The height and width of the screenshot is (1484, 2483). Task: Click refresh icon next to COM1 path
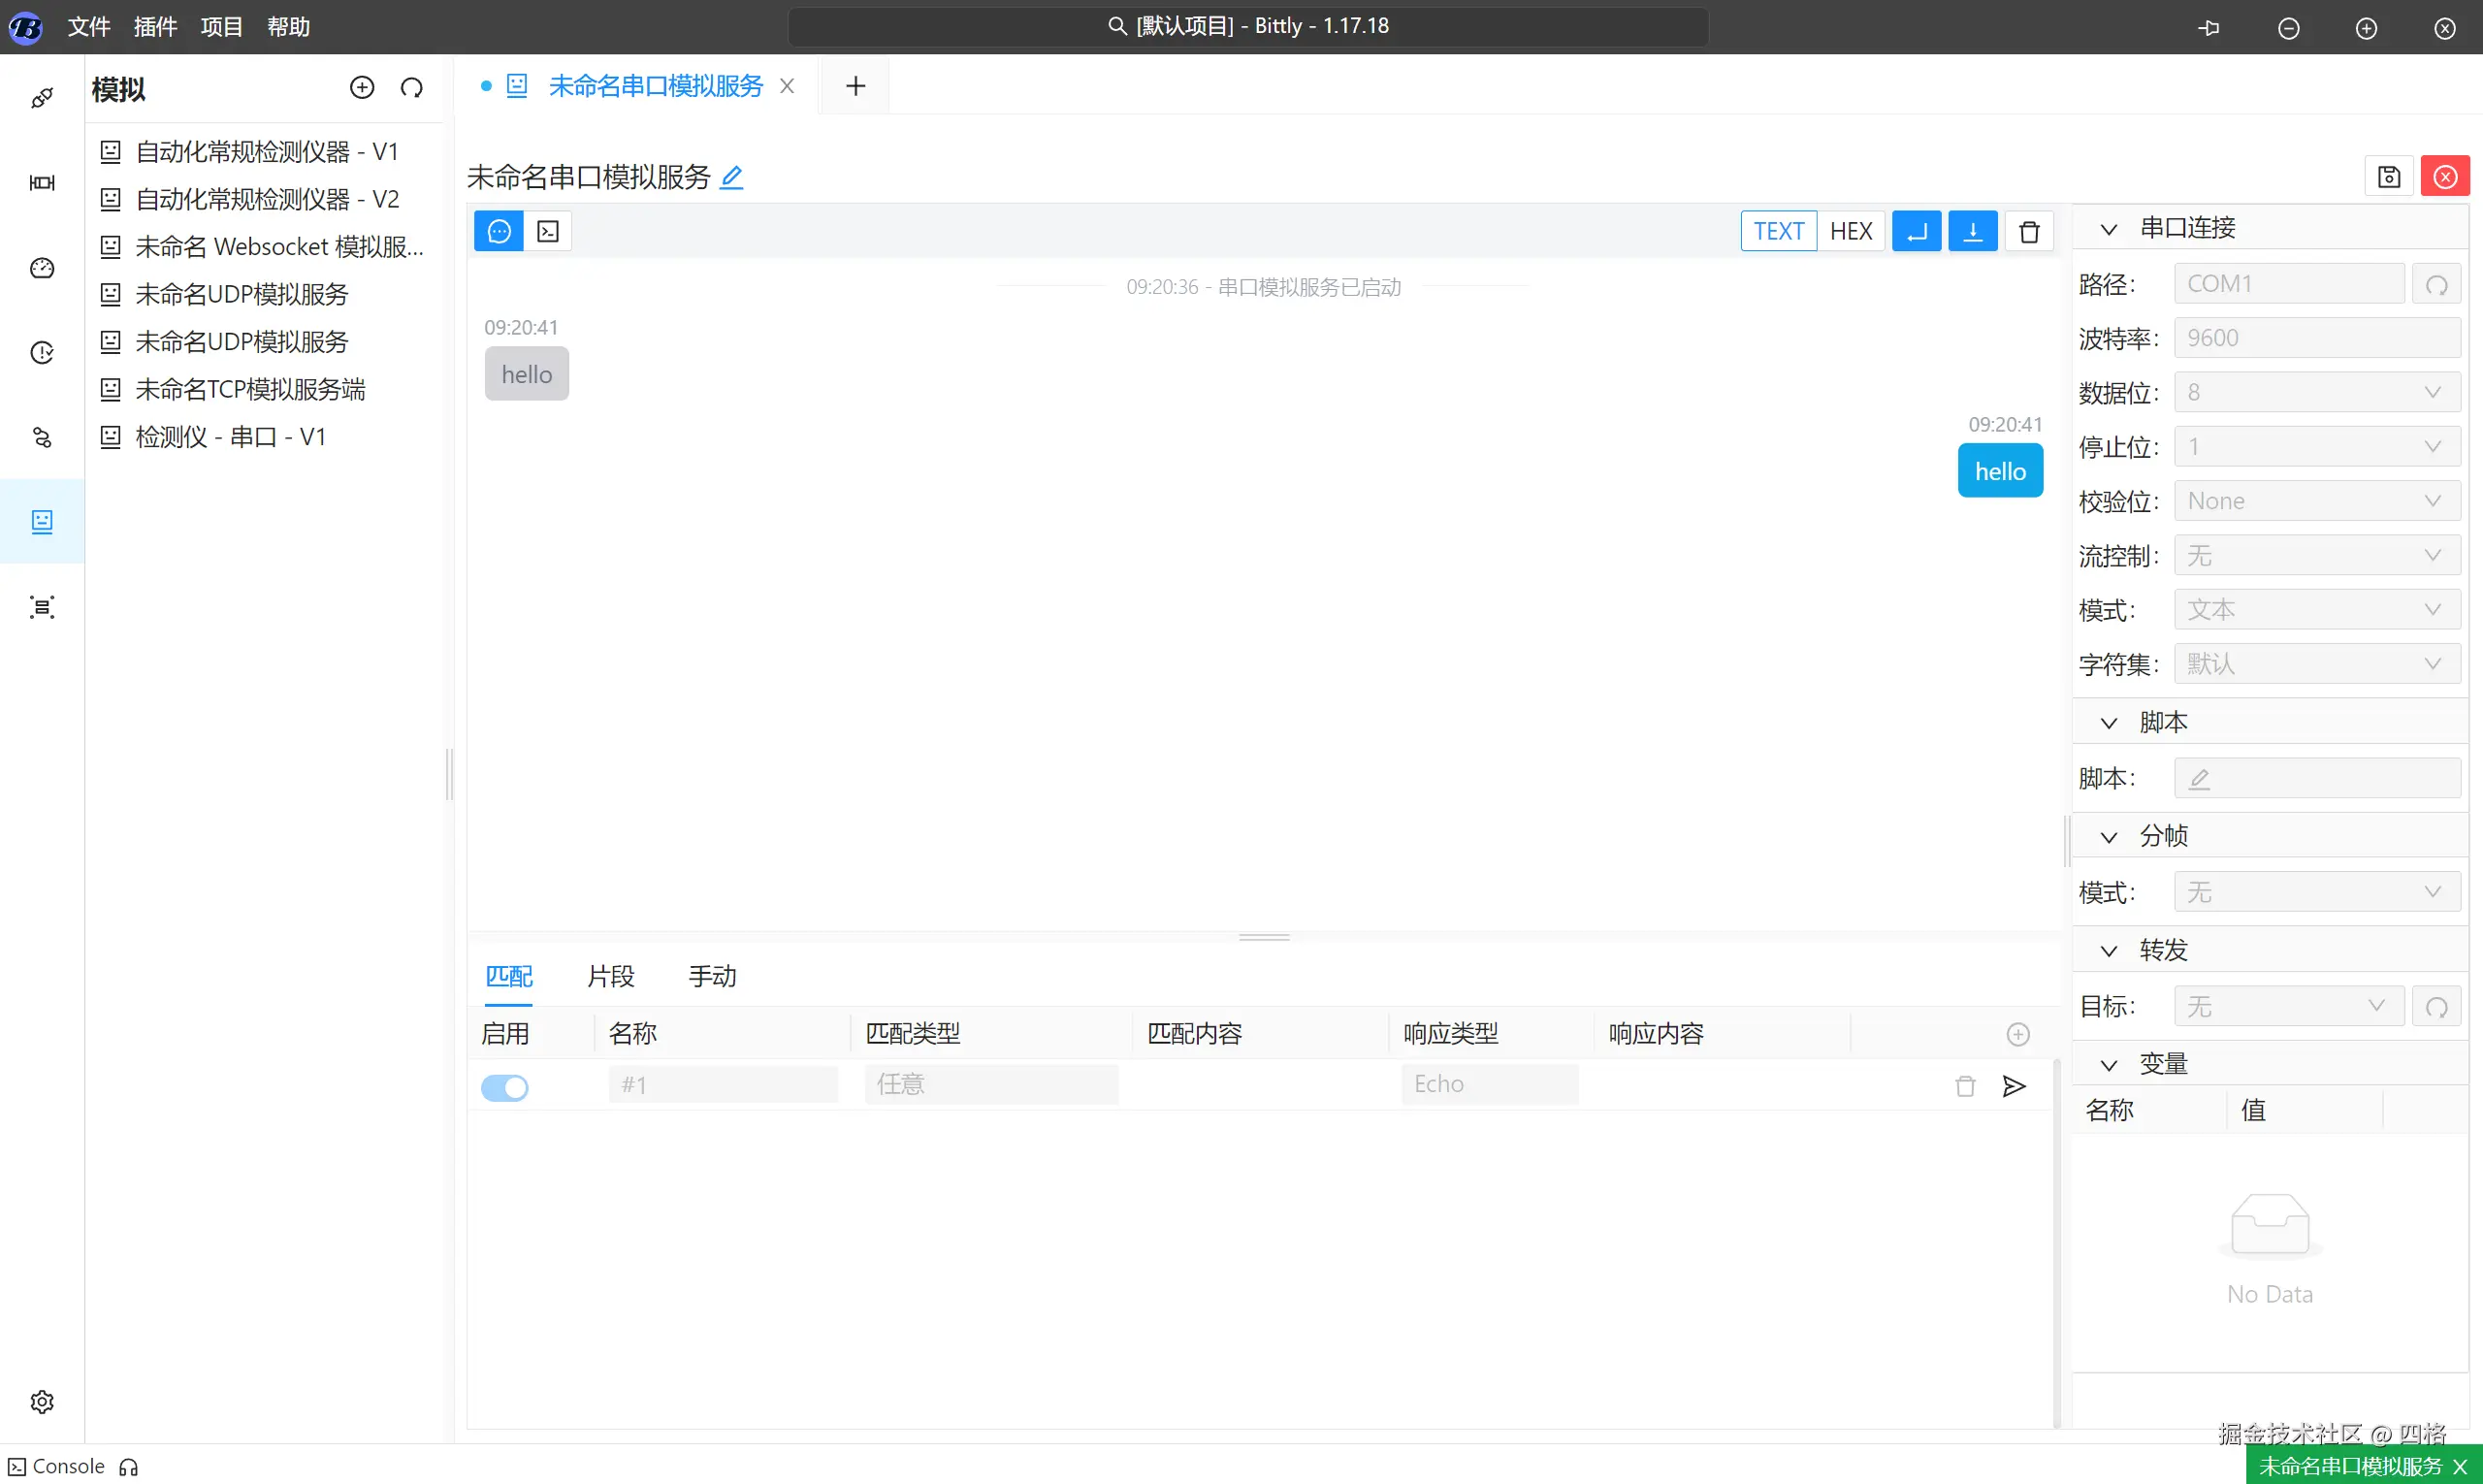point(2436,285)
